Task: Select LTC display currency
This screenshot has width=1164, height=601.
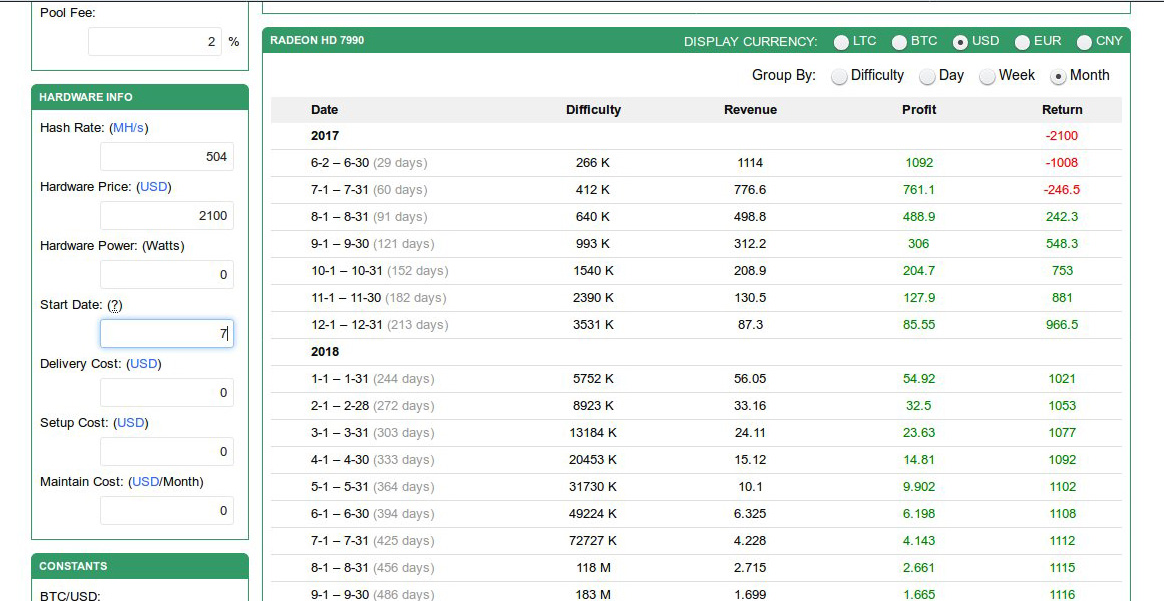Action: 841,42
